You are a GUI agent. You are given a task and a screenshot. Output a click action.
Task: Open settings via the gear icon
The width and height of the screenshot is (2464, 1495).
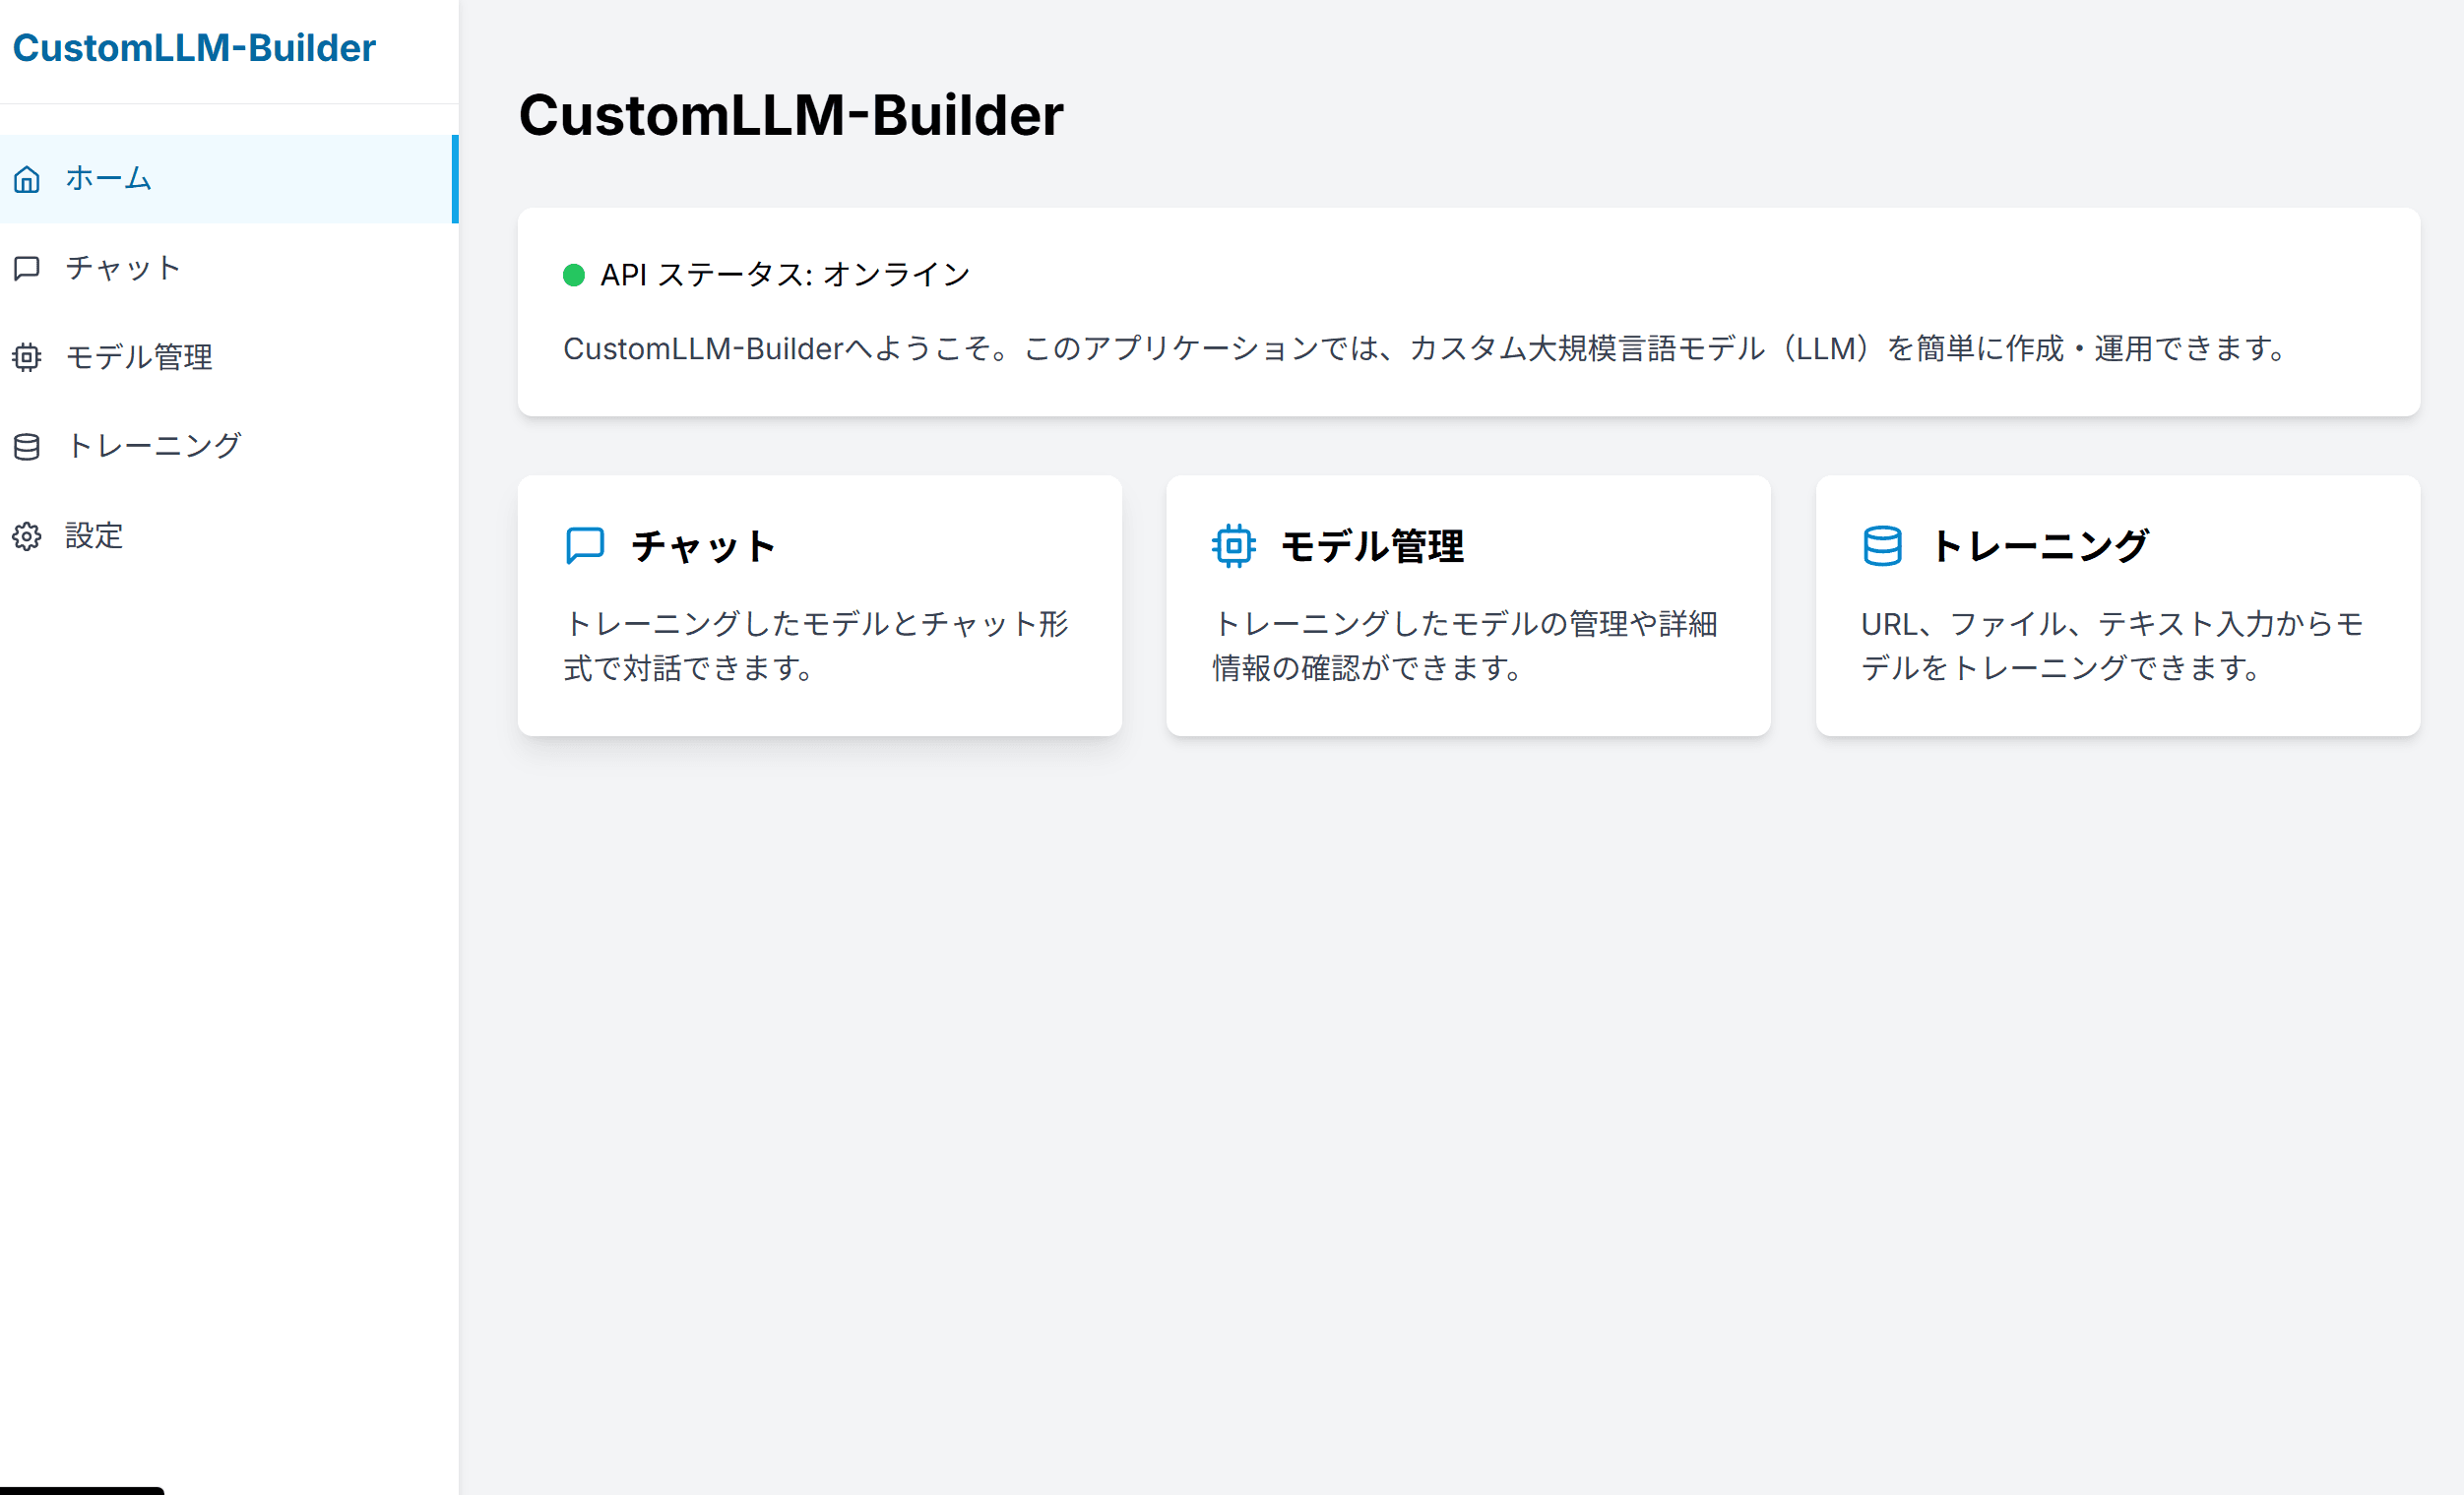coord(26,536)
